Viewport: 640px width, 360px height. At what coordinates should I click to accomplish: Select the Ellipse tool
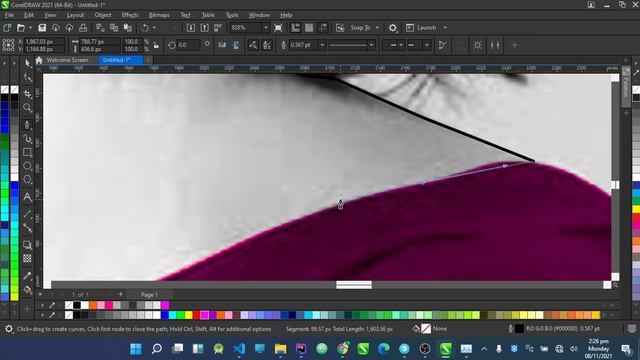point(27,166)
